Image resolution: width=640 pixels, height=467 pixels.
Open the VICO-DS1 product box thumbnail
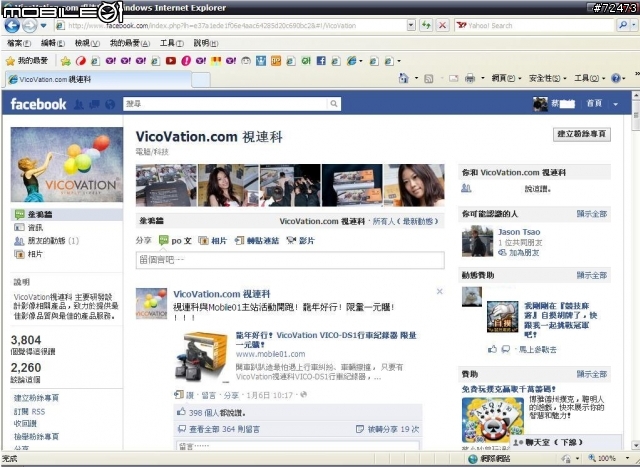(202, 357)
